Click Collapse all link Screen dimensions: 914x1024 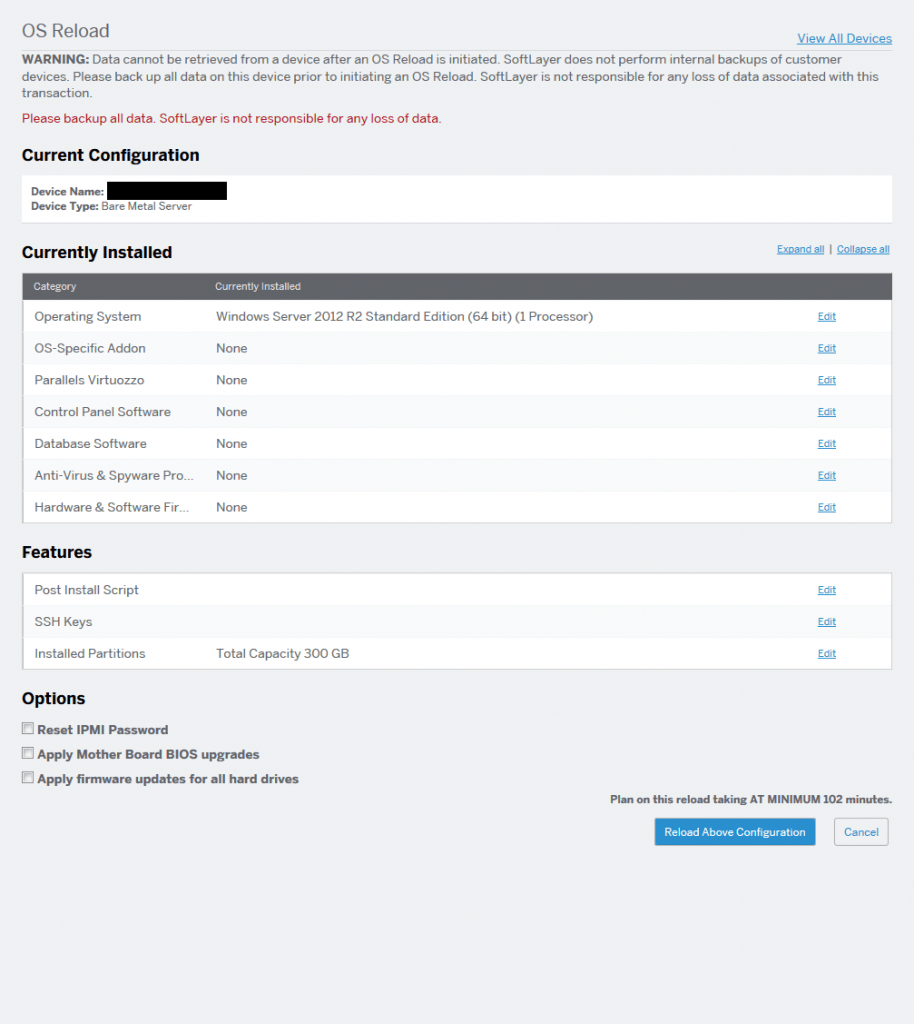862,249
